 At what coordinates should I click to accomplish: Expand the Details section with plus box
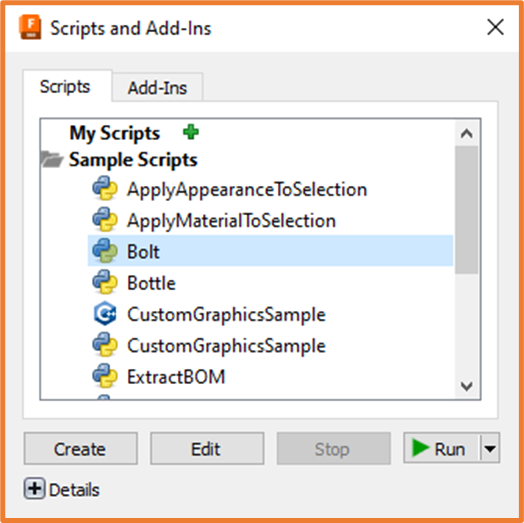coord(34,489)
